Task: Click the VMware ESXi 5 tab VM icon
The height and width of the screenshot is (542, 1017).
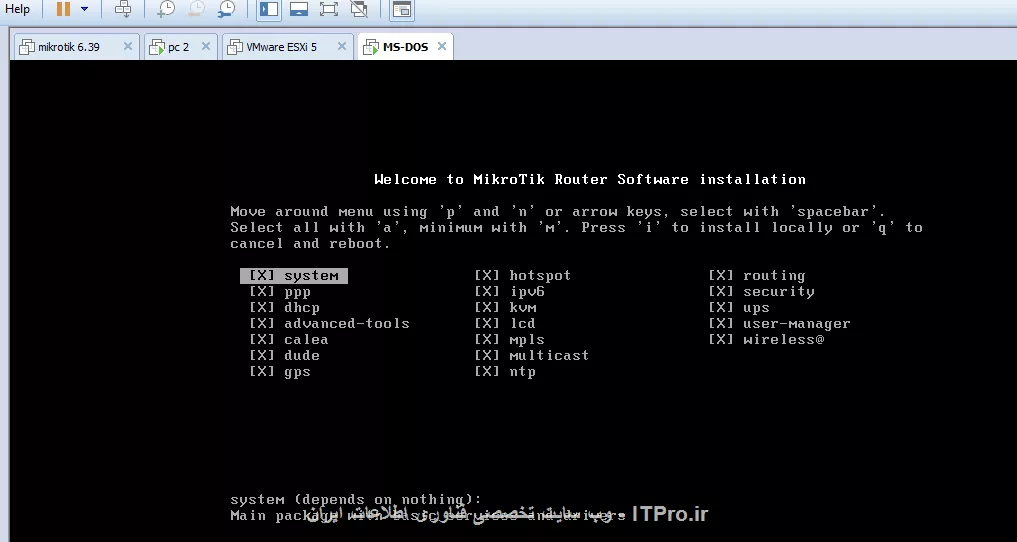Action: pyautogui.click(x=234, y=47)
